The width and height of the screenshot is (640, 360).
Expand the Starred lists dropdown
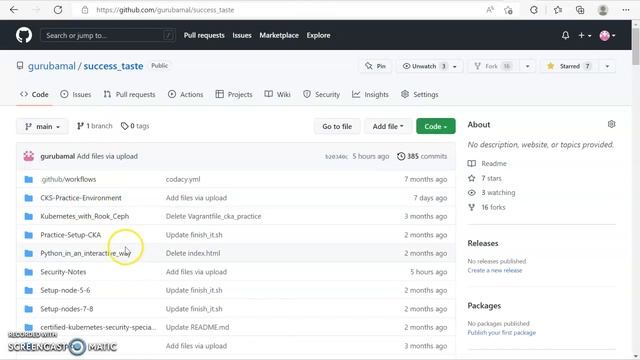[607, 66]
